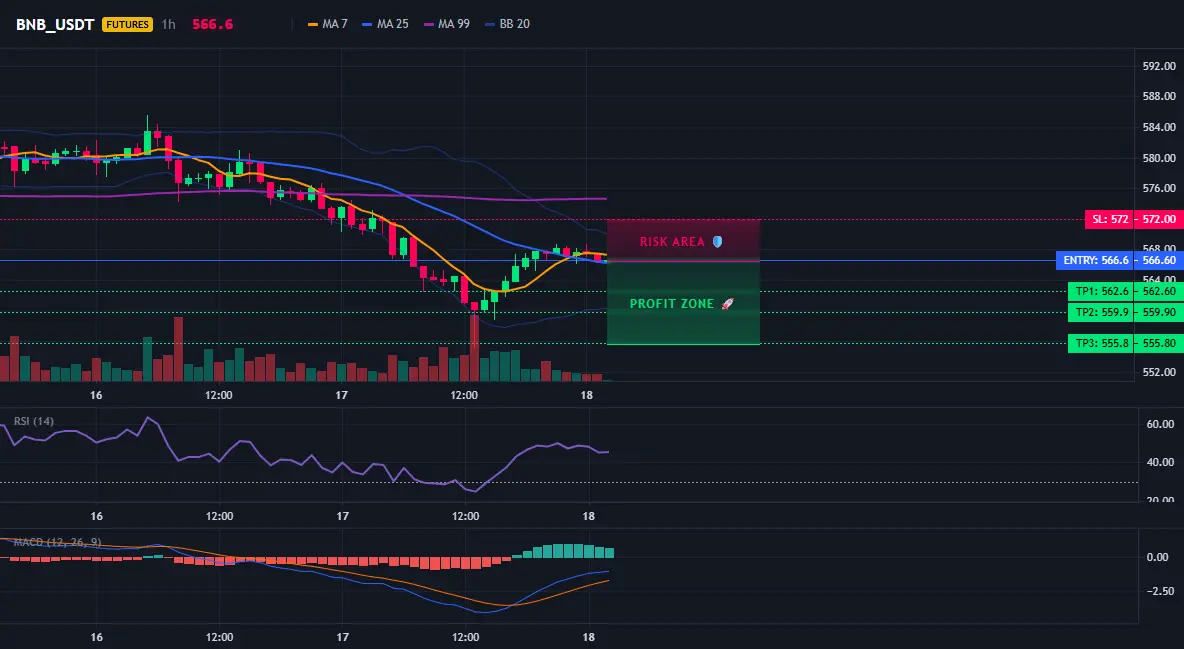Click the 562.60 green price axis tag

[x=1159, y=292]
